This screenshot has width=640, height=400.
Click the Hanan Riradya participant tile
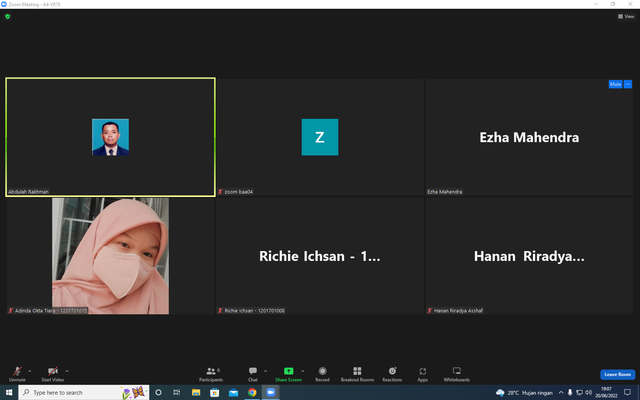point(529,256)
